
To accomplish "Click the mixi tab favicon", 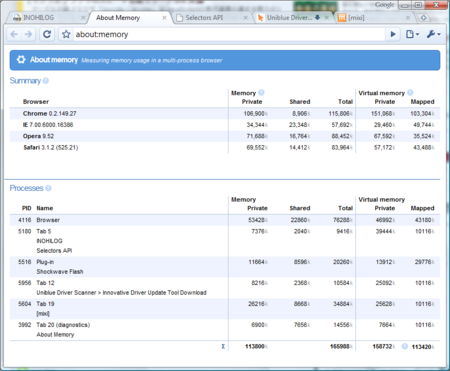I will click(x=342, y=18).
